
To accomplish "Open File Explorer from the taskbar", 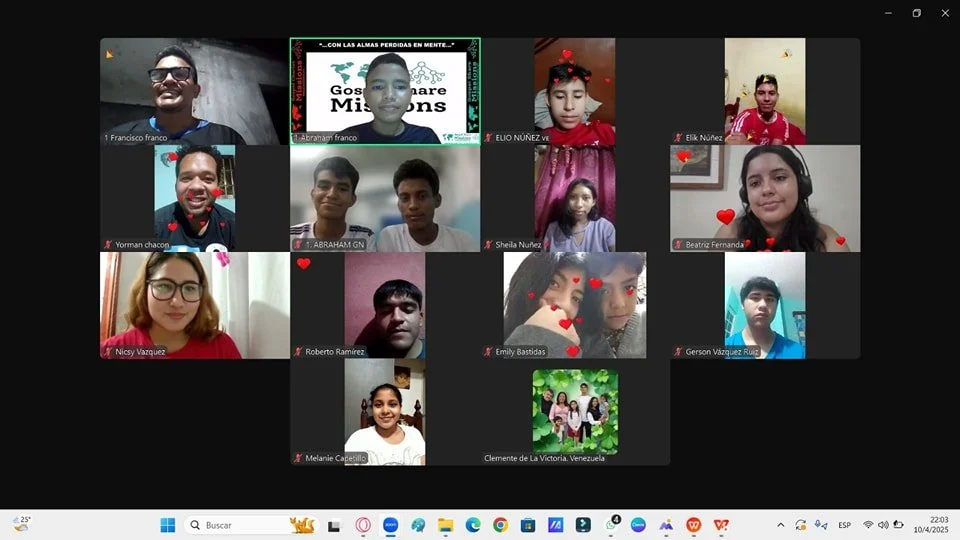I will 445,525.
